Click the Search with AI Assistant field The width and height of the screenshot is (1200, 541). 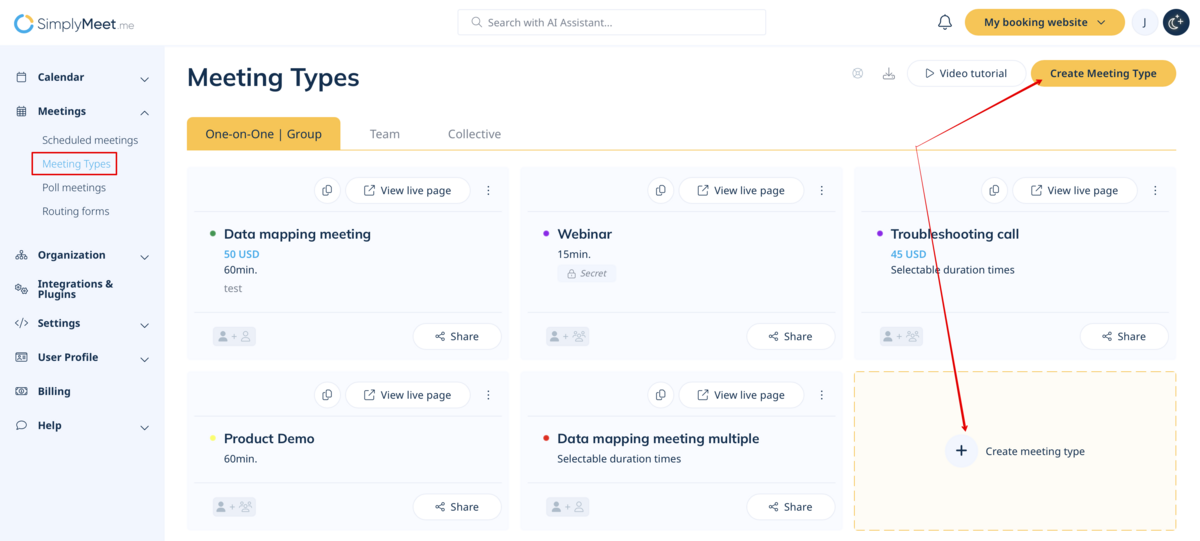click(611, 22)
